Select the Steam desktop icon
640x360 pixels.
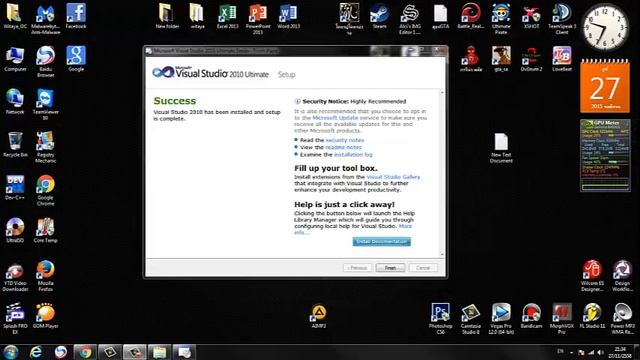coord(379,16)
